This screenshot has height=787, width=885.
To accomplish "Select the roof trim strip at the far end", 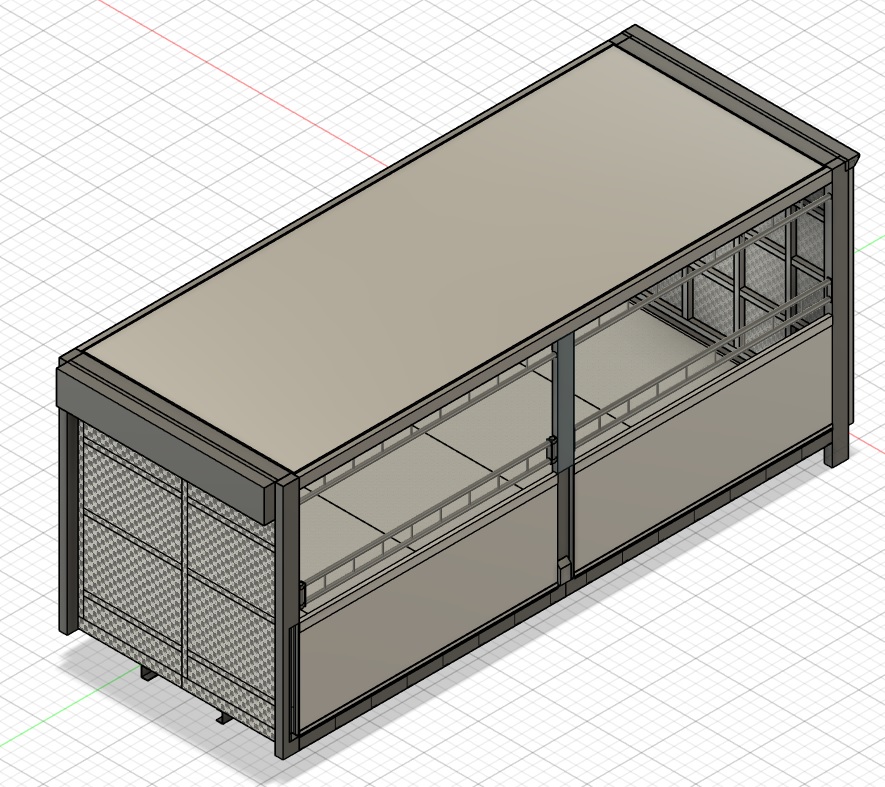I will click(740, 90).
